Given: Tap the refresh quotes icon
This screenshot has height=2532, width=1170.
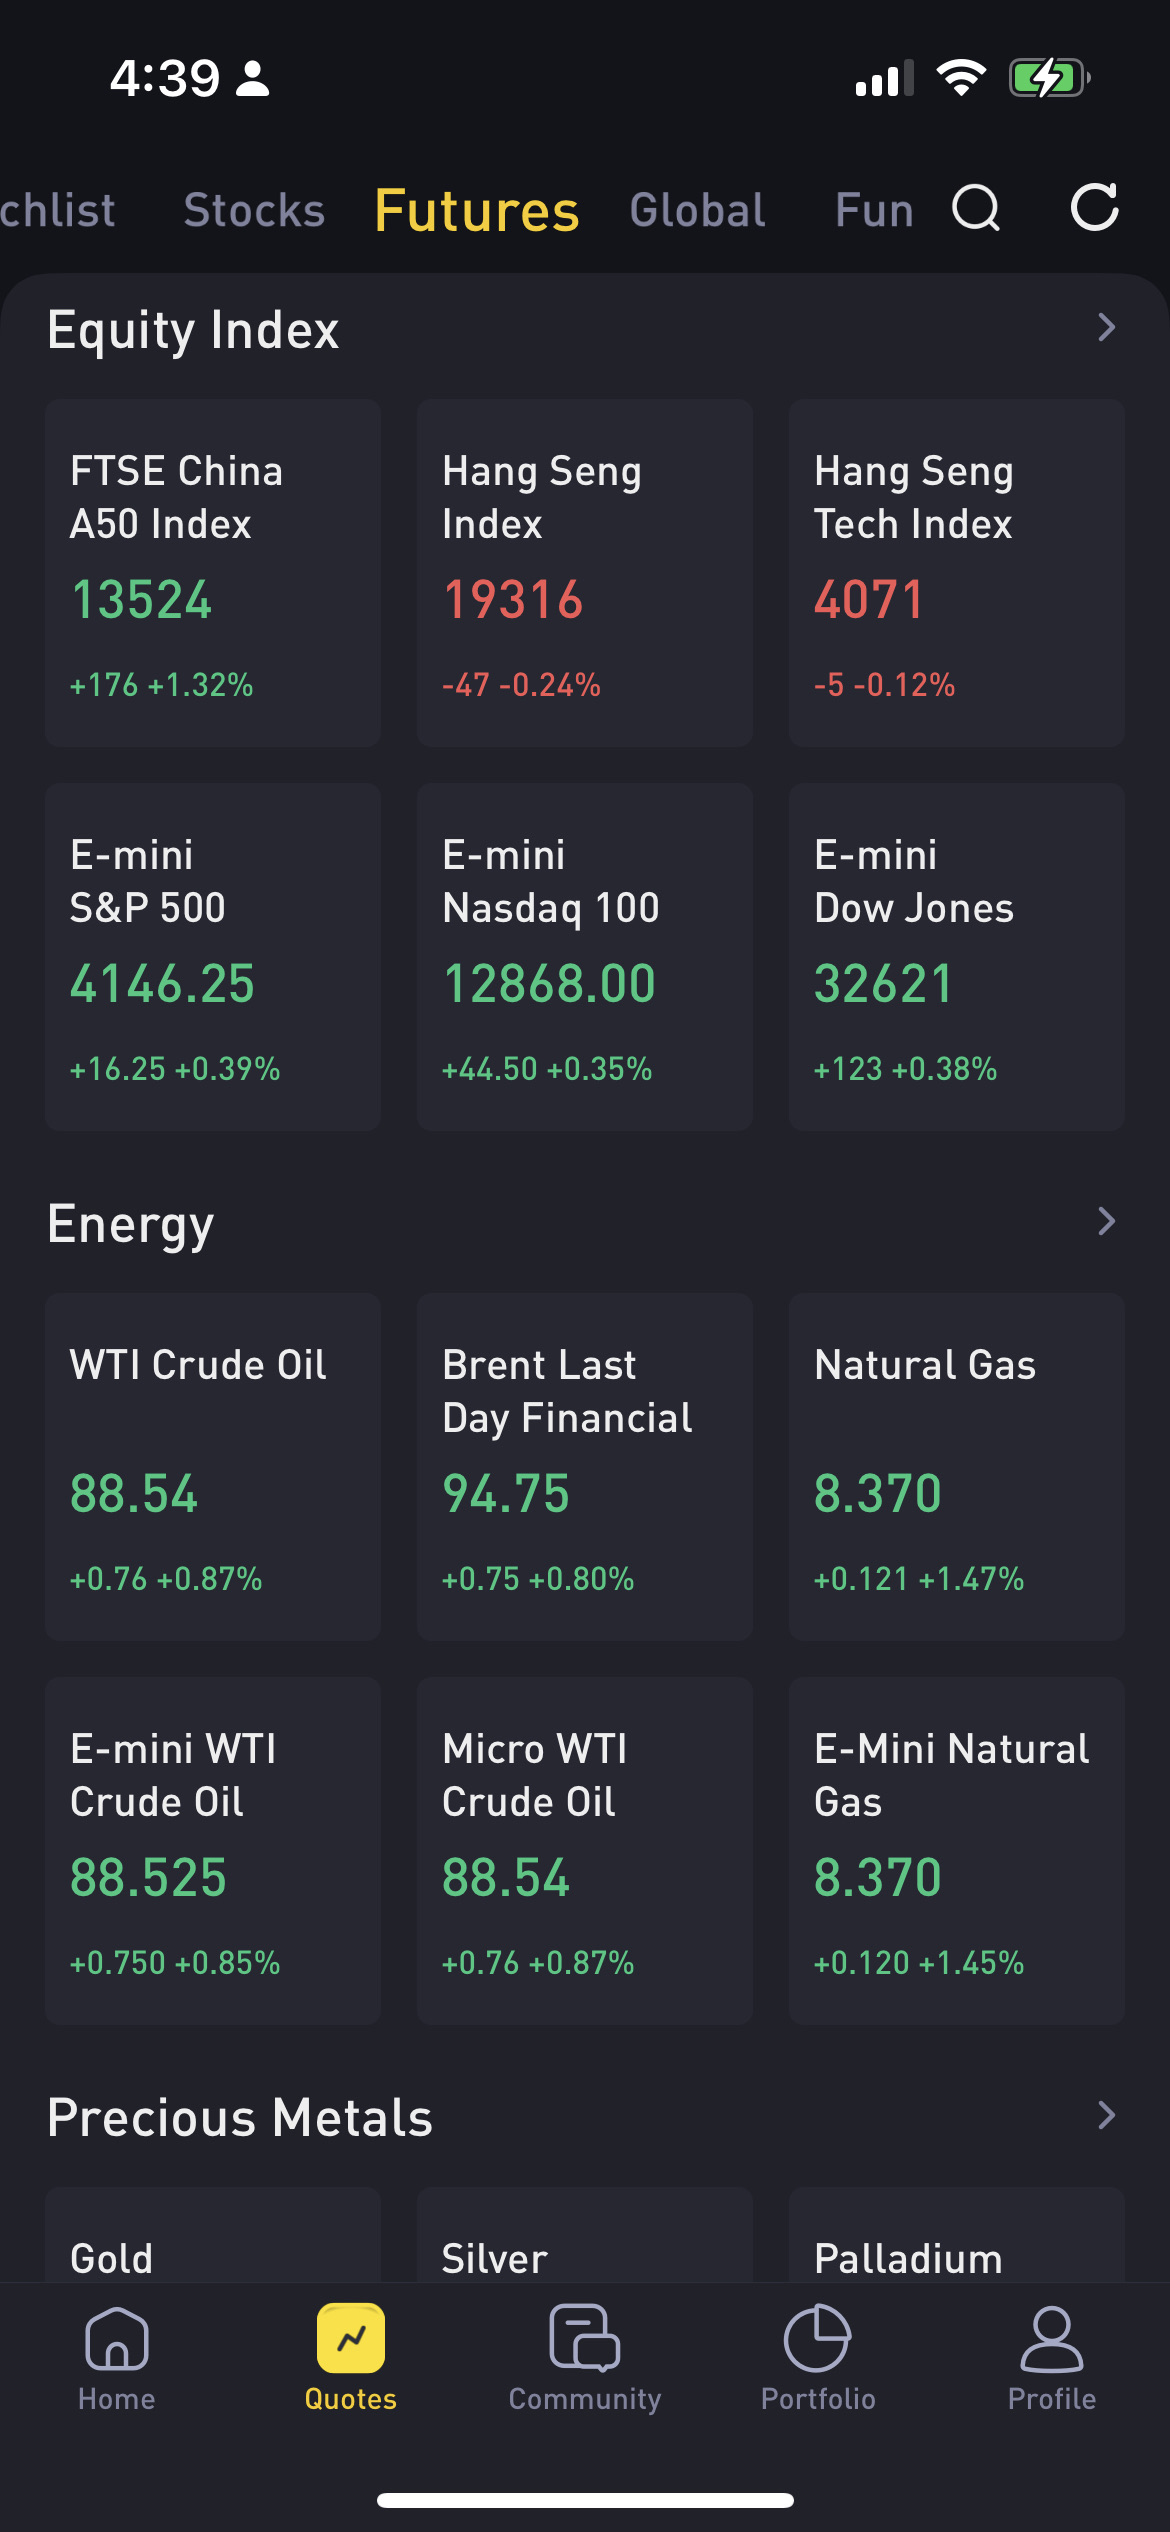Looking at the screenshot, I should click(x=1094, y=208).
